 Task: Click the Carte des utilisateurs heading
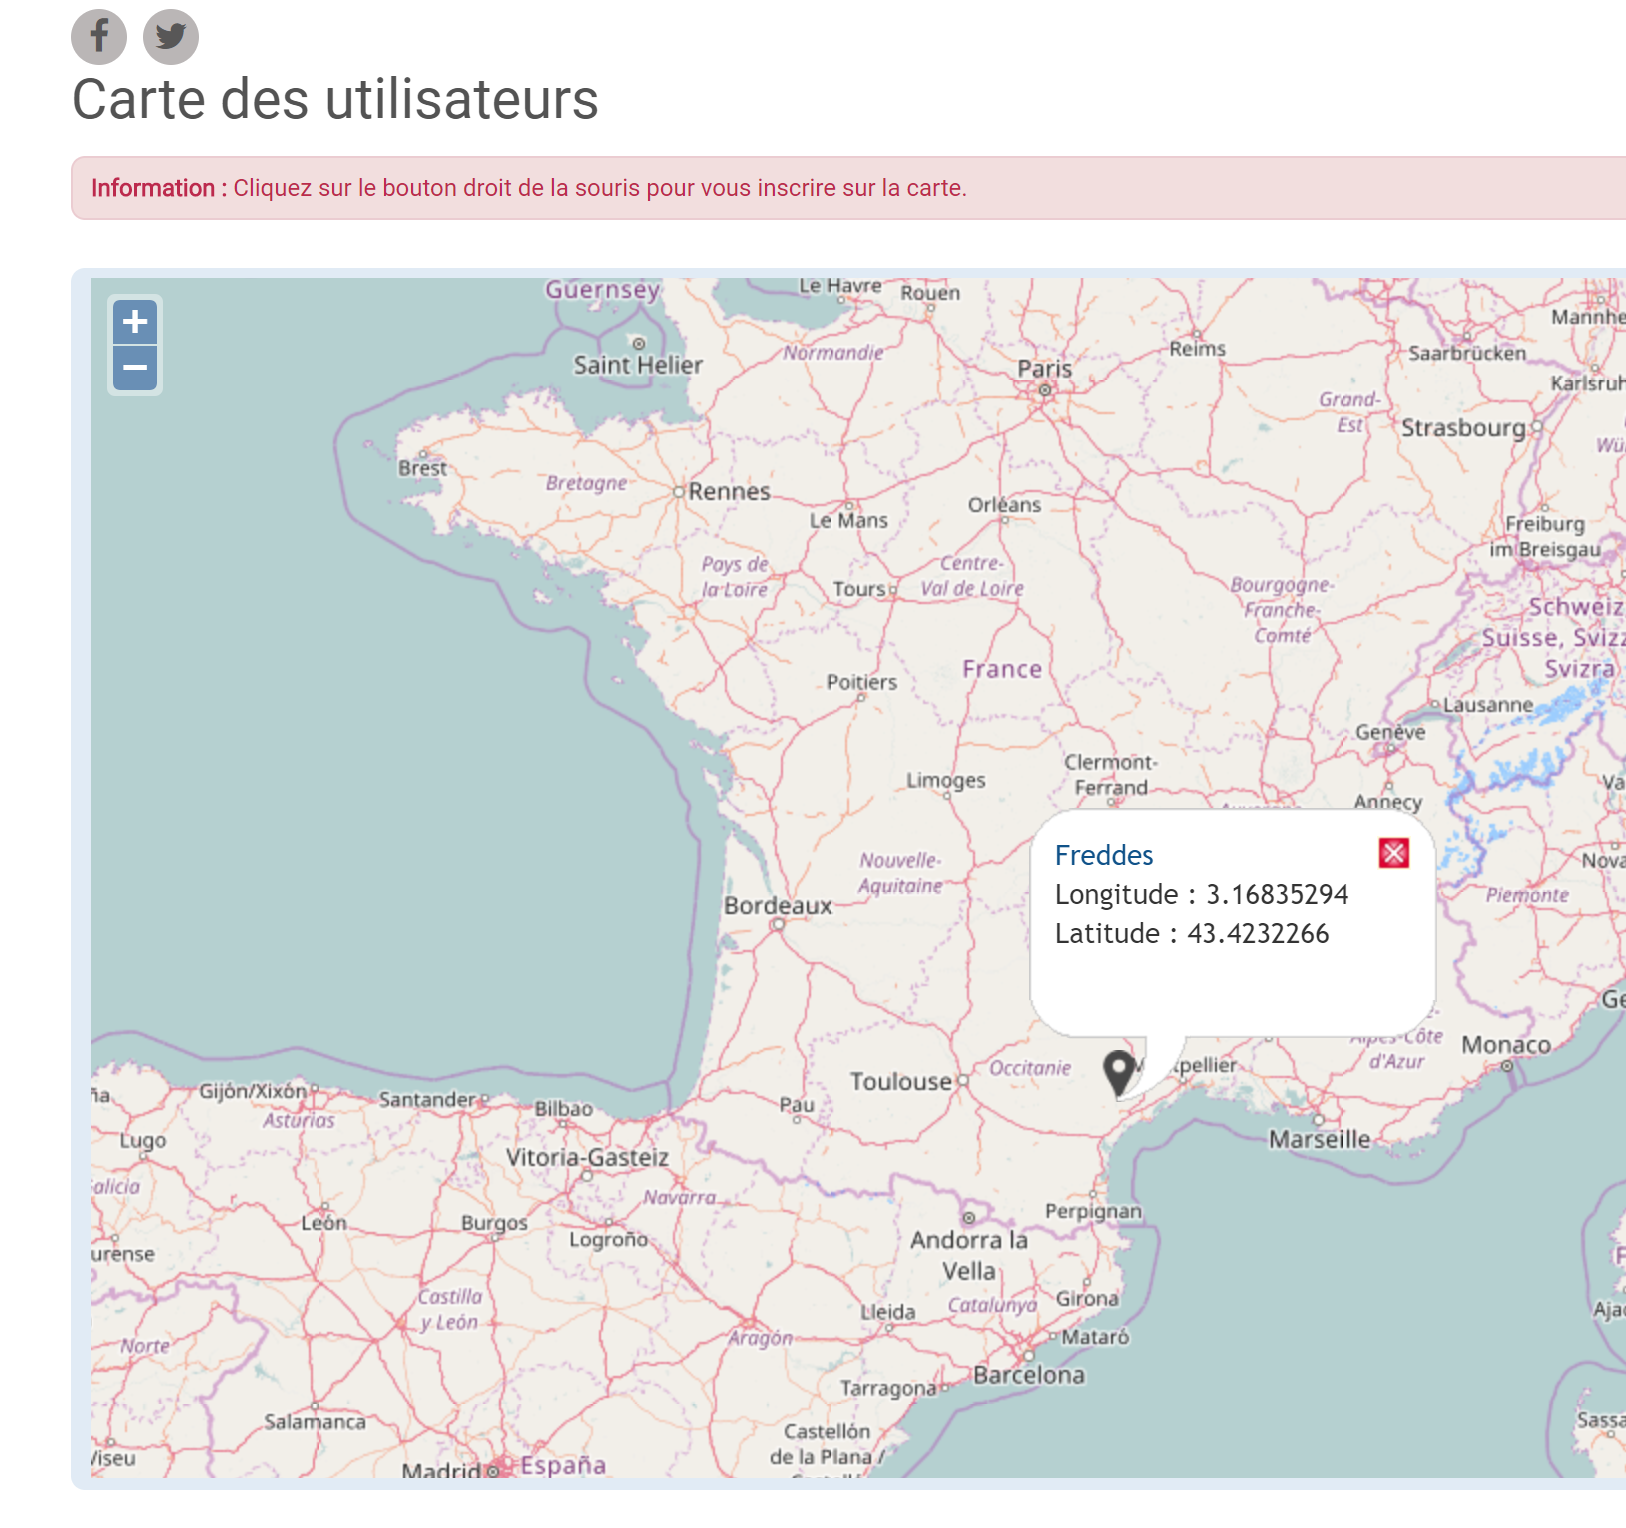(x=336, y=100)
